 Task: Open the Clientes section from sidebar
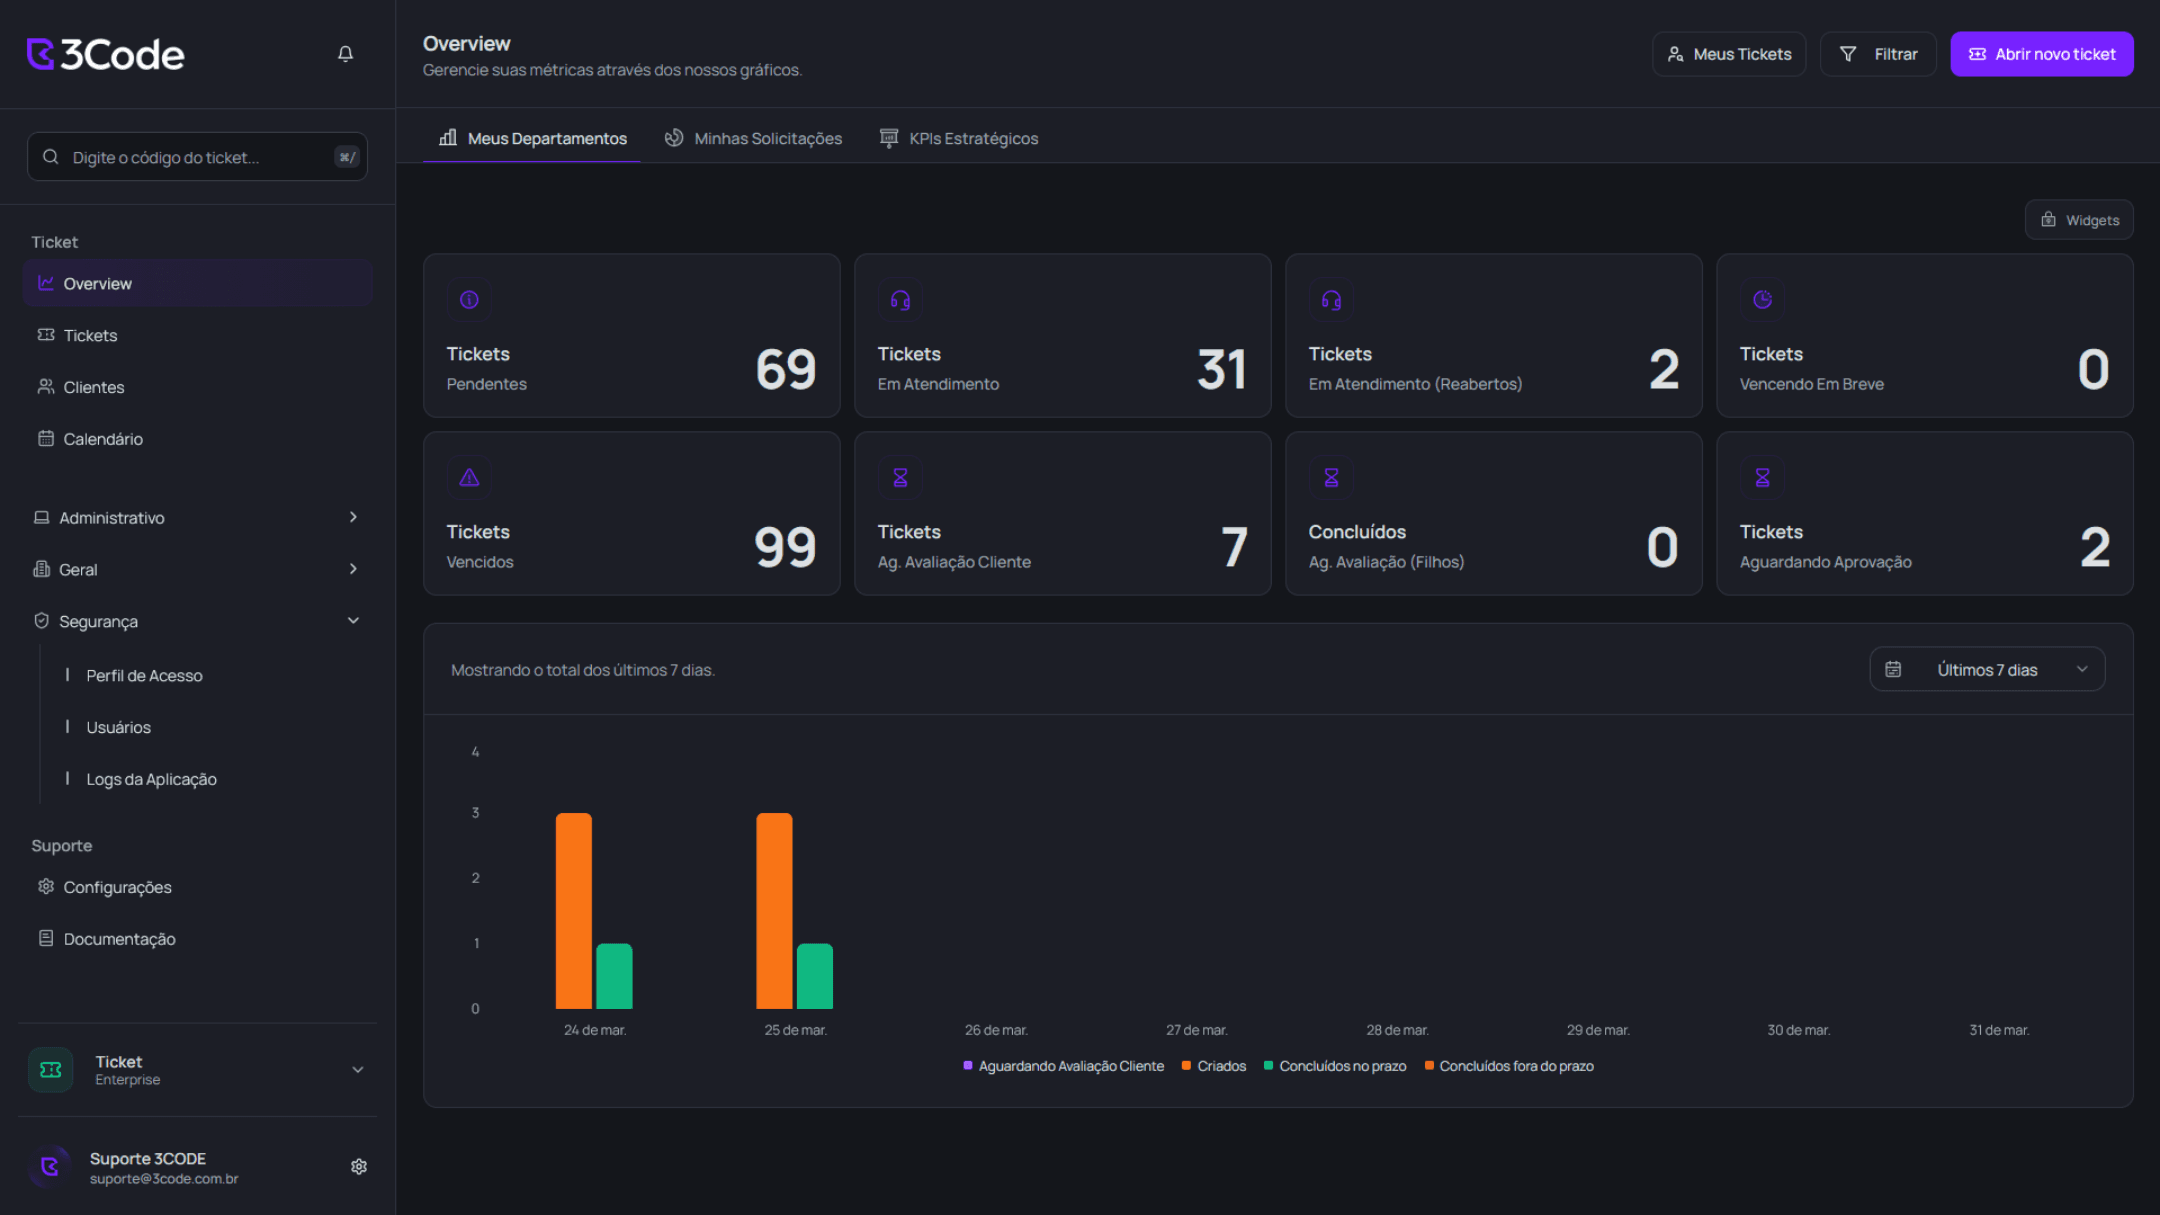pyautogui.click(x=93, y=387)
